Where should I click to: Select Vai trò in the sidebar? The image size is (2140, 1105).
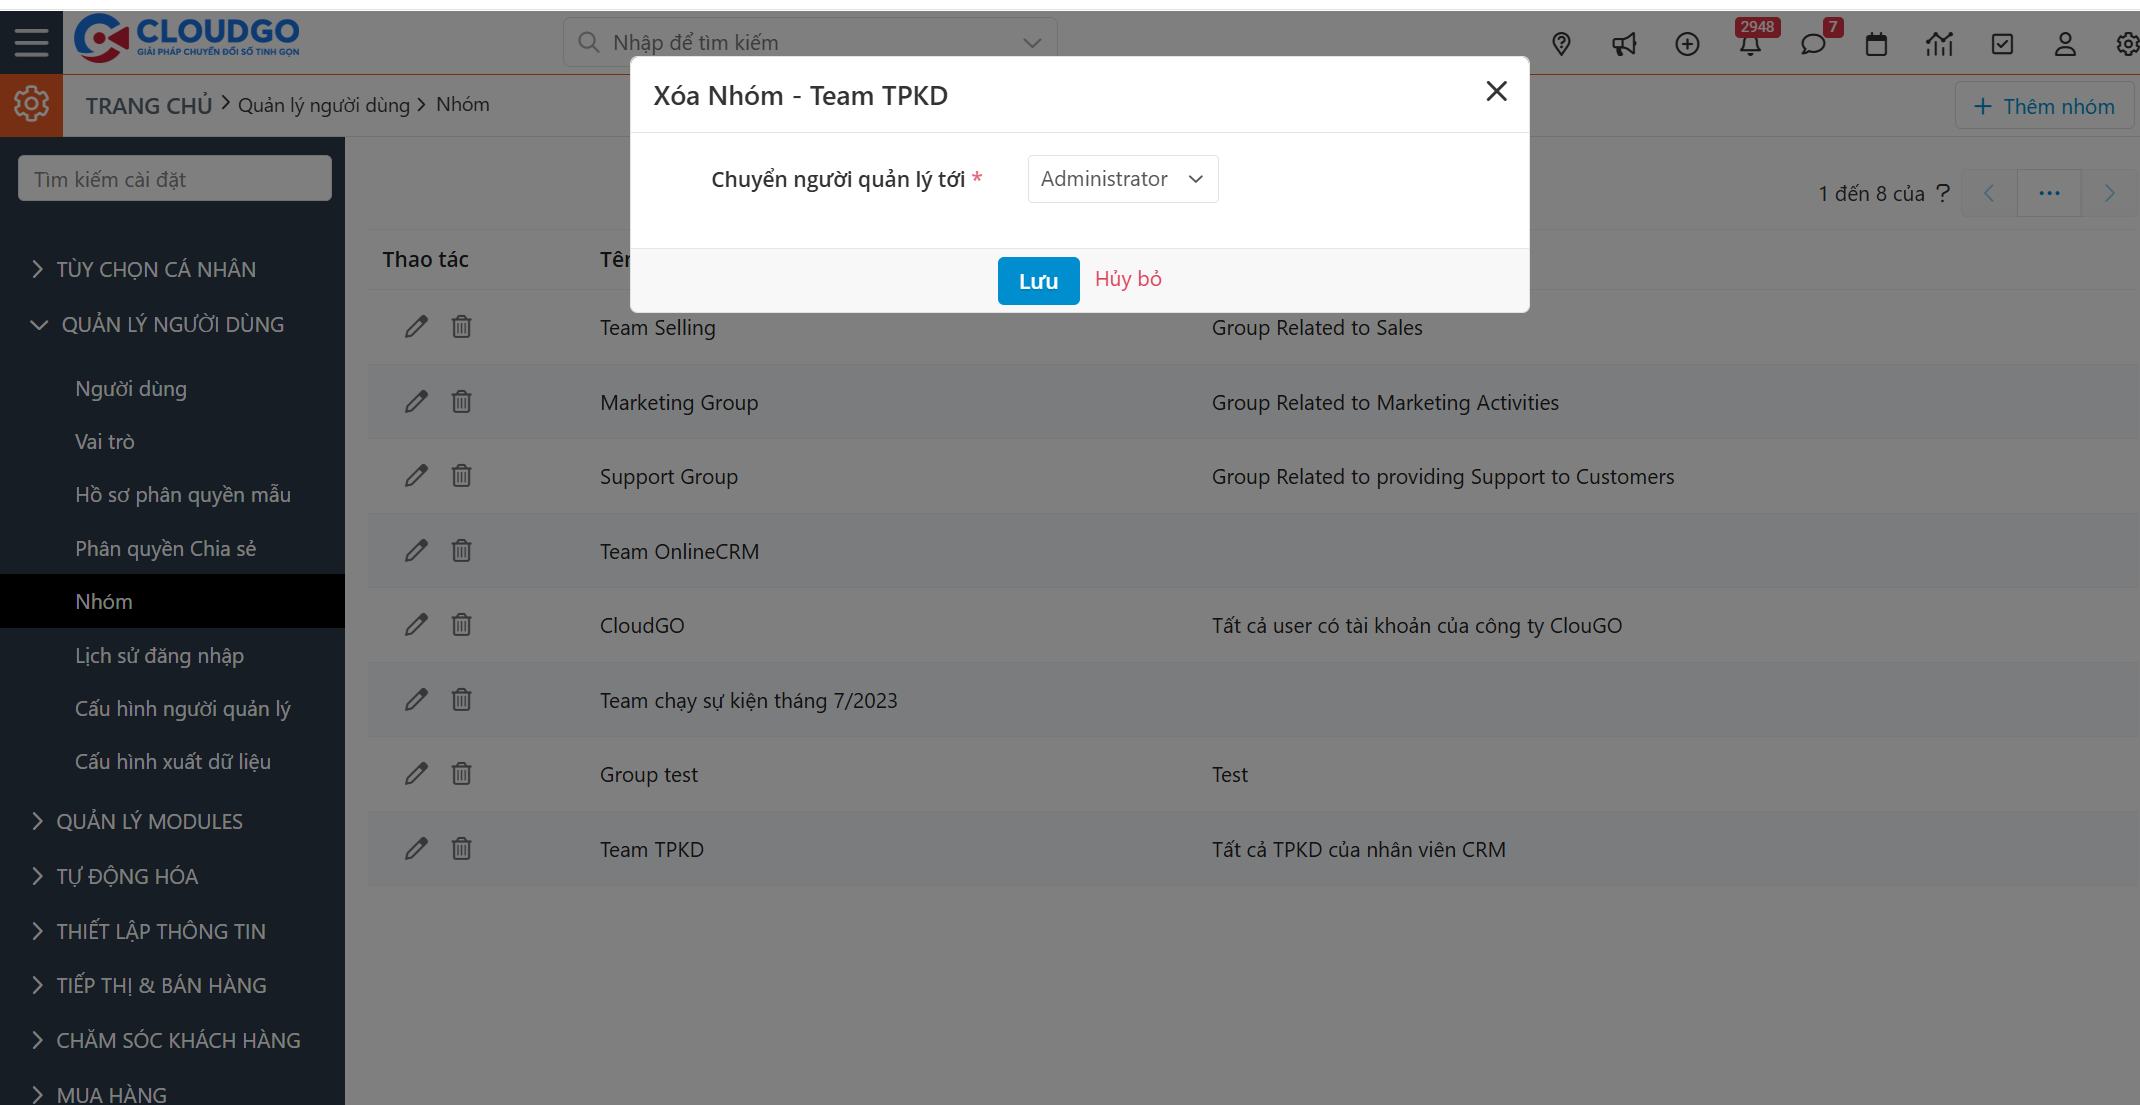(104, 441)
